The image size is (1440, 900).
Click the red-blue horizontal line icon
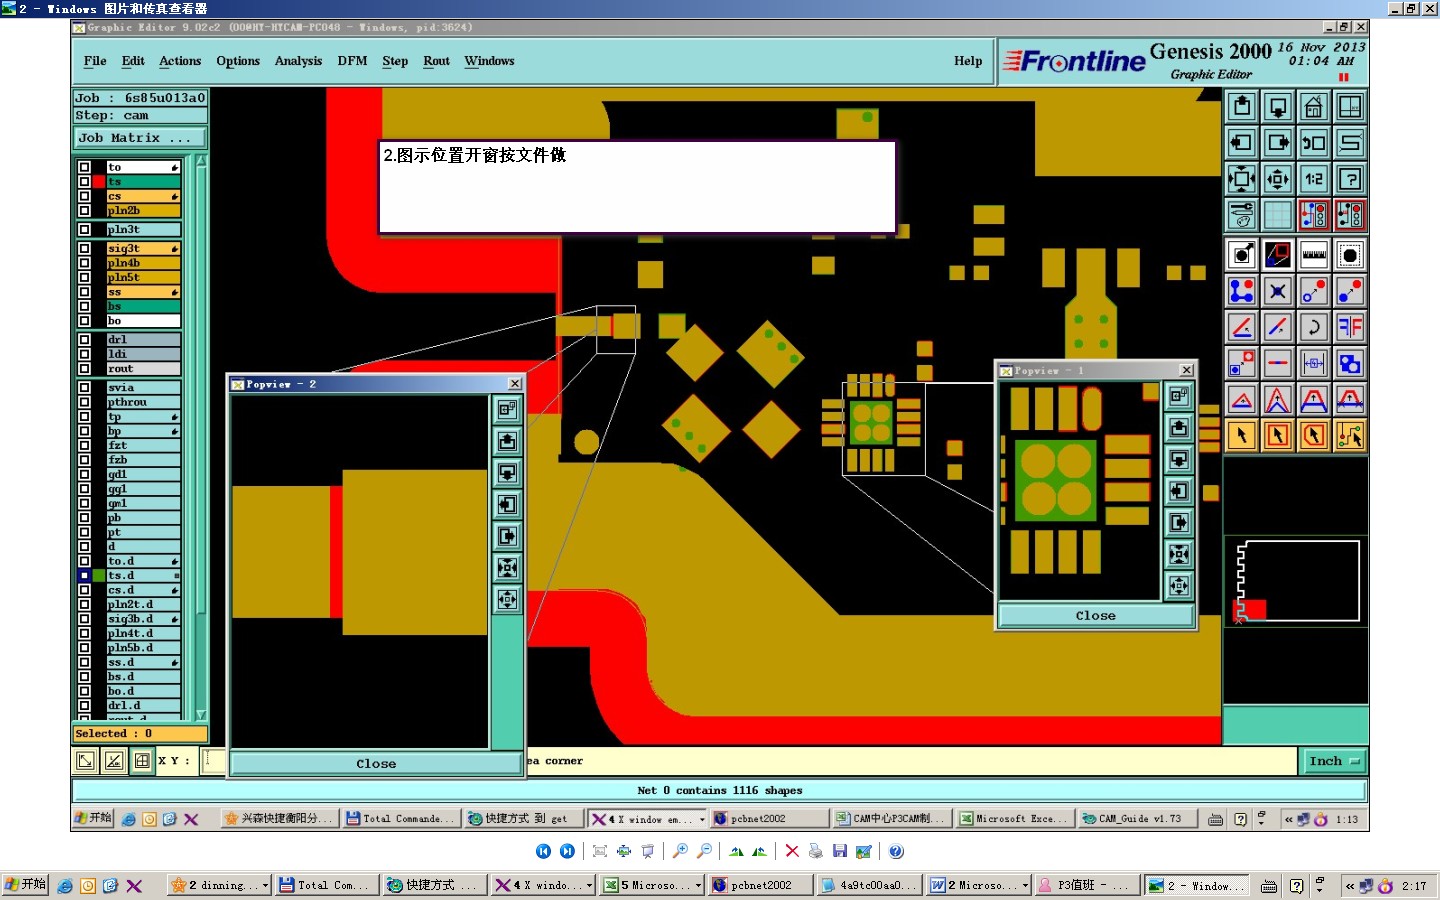[x=1277, y=363]
